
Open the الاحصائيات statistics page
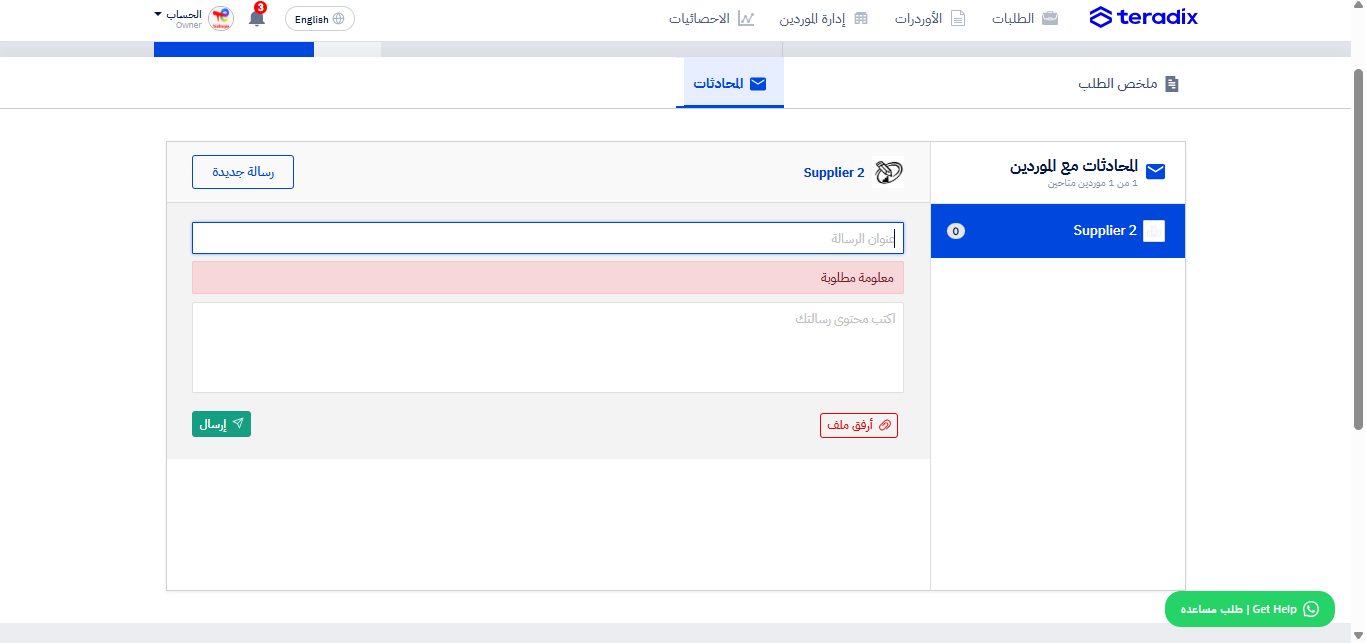click(712, 18)
